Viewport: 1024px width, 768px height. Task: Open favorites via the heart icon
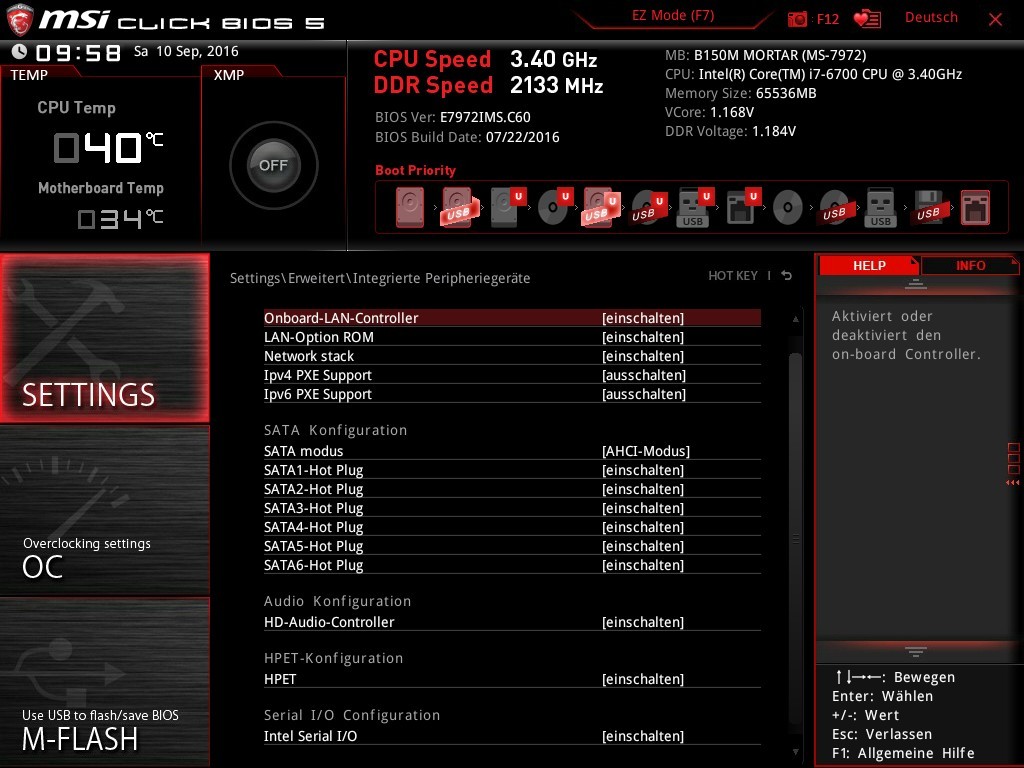pos(867,19)
